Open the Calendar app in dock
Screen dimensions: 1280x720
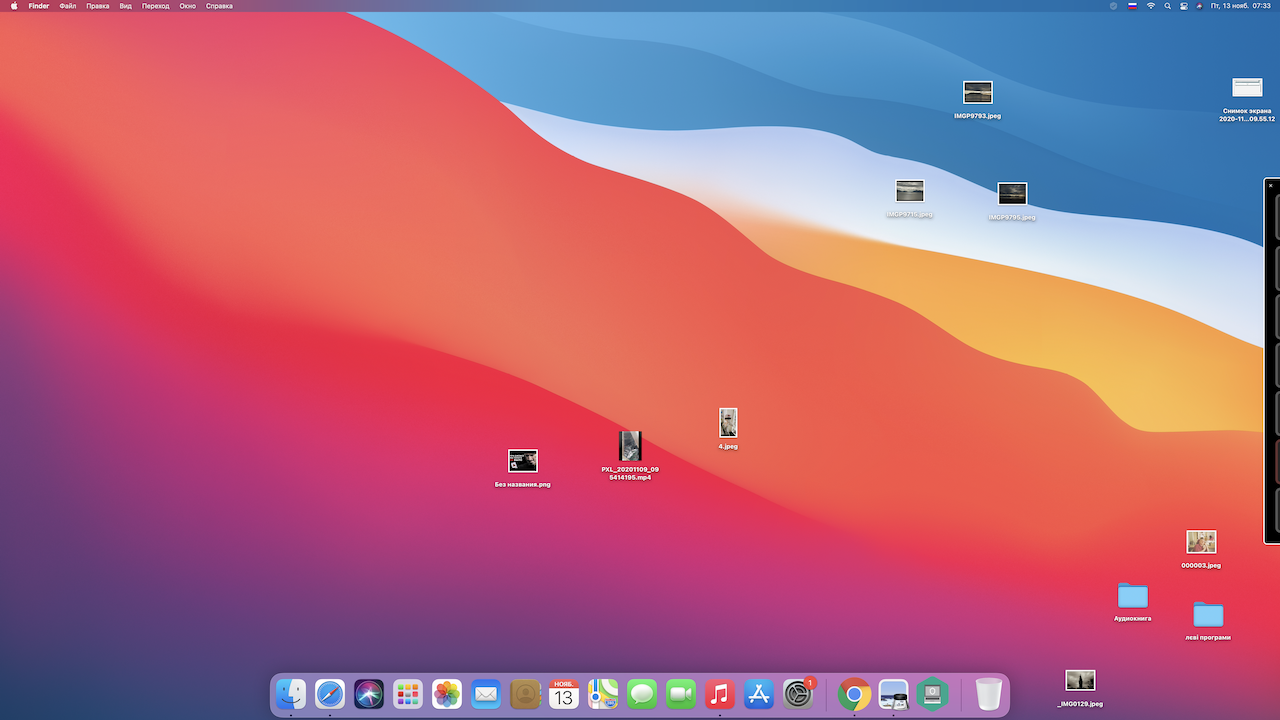[564, 693]
